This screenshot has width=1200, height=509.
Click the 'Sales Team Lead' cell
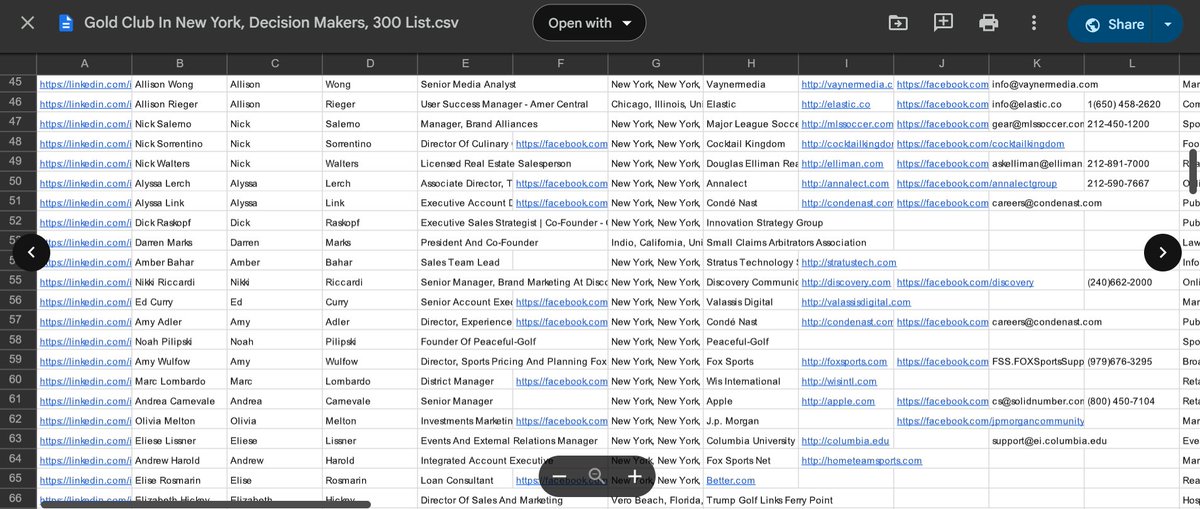[465, 262]
